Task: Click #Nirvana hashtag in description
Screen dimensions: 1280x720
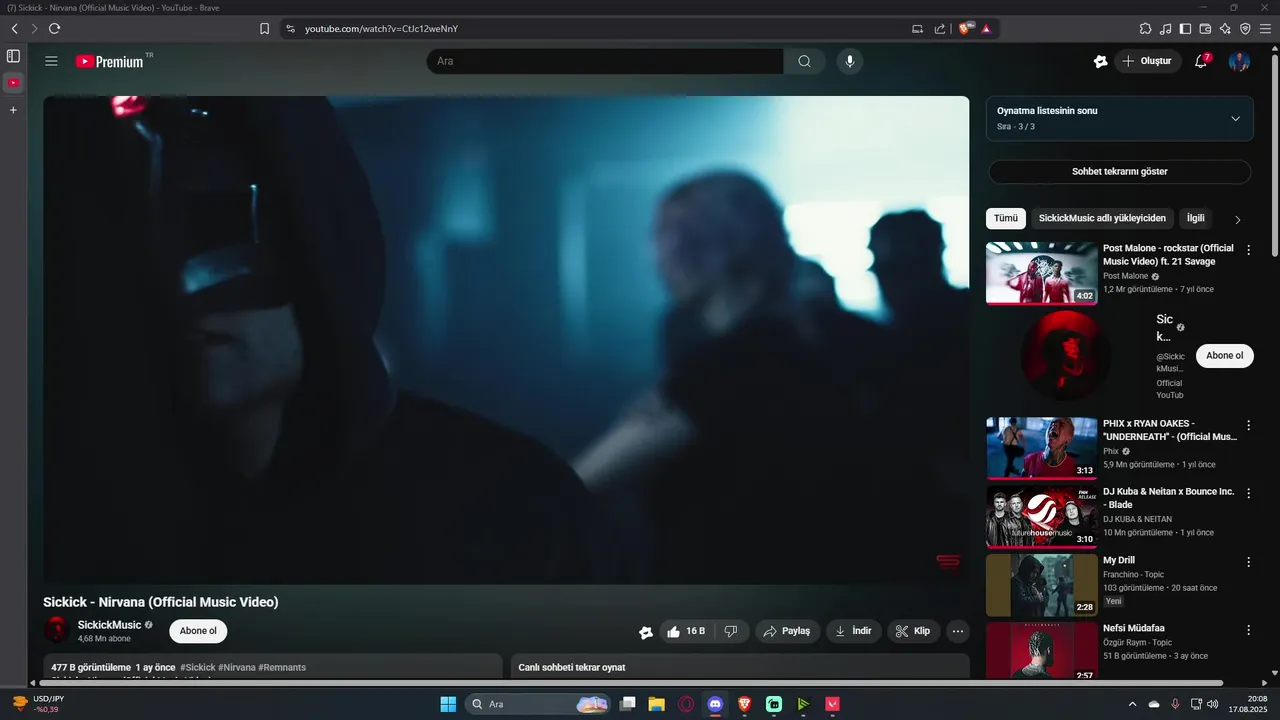Action: (237, 667)
